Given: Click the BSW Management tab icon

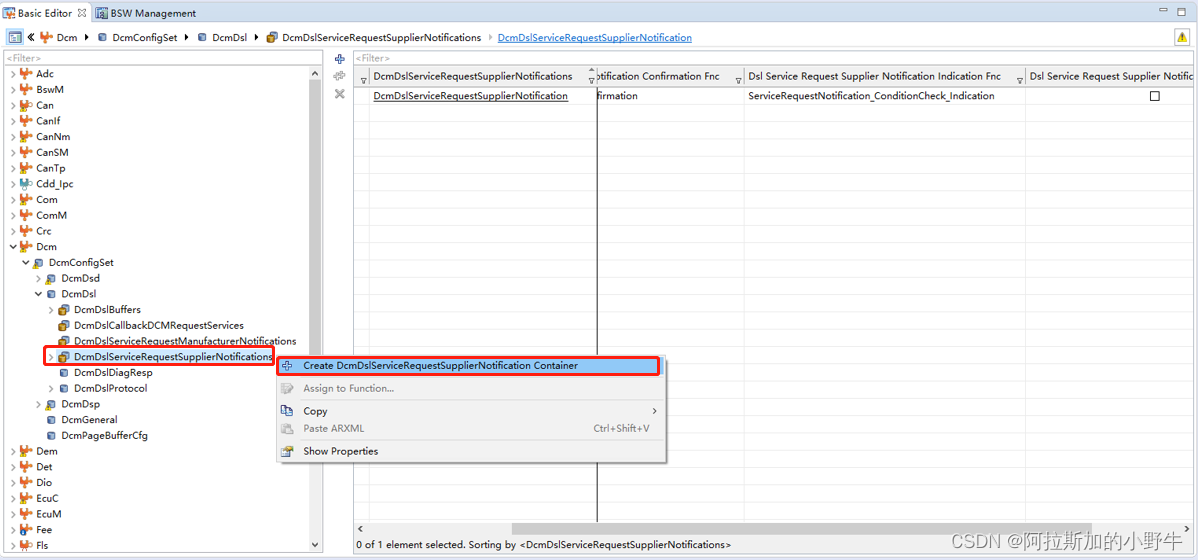Looking at the screenshot, I should [102, 13].
